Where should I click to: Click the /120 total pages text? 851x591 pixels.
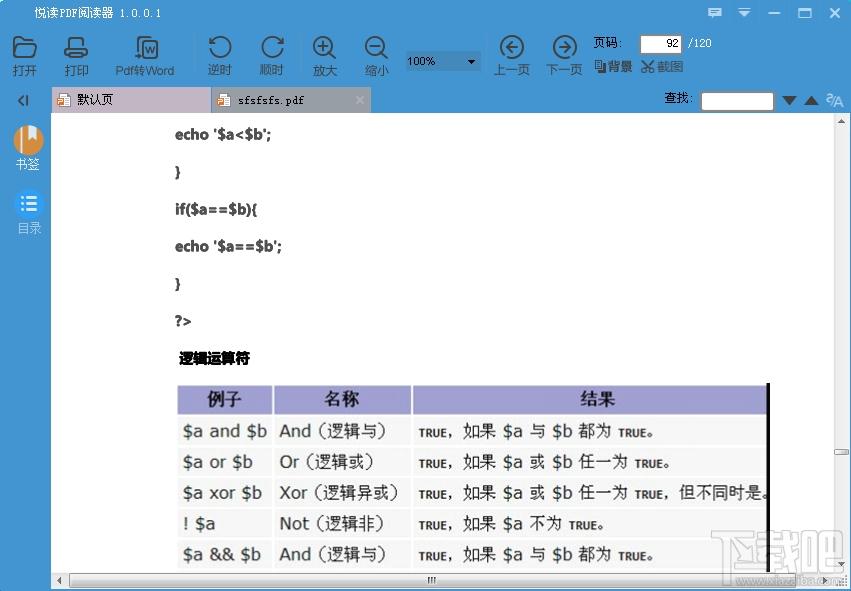pos(700,43)
